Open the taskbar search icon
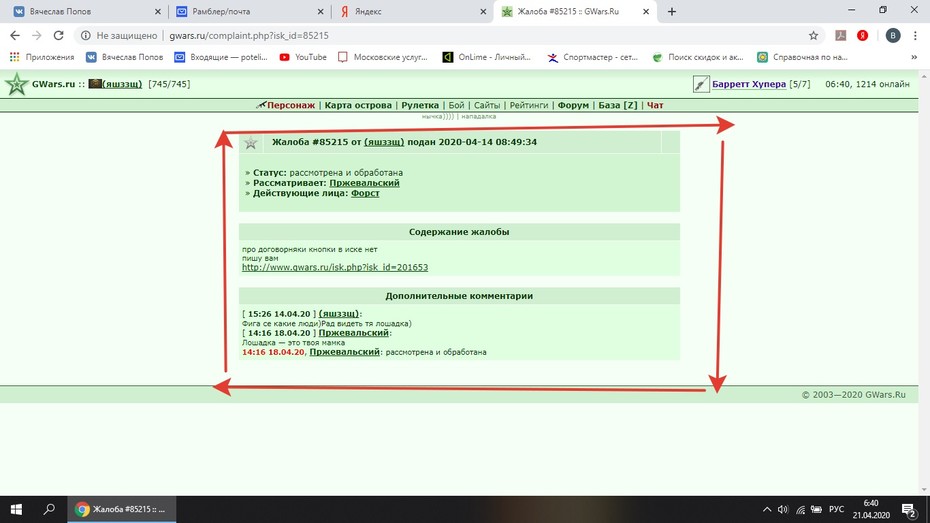 tap(49, 509)
